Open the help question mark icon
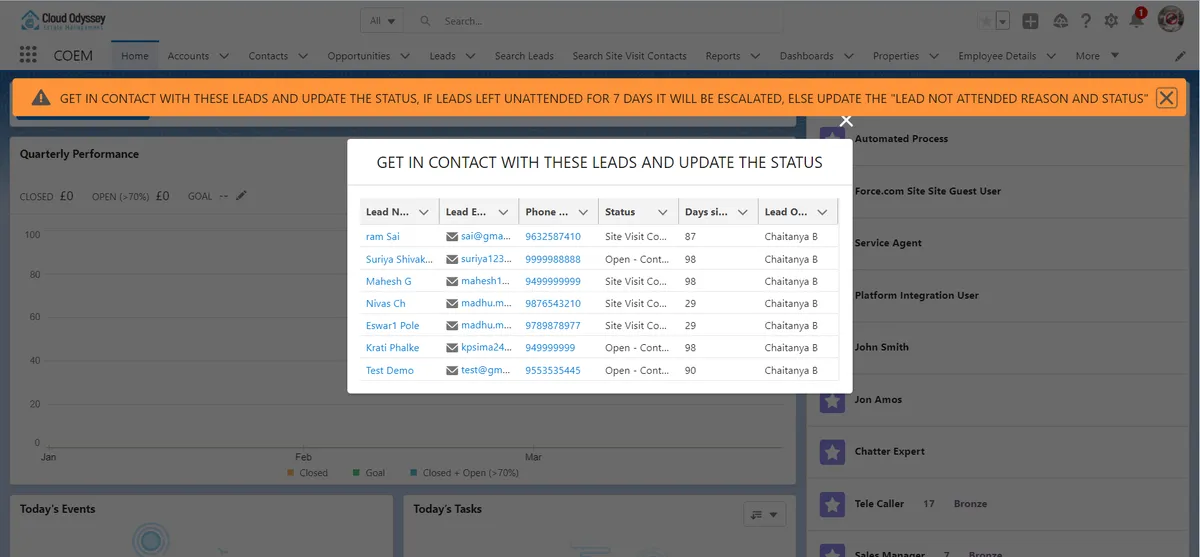This screenshot has width=1200, height=557. (x=1086, y=21)
